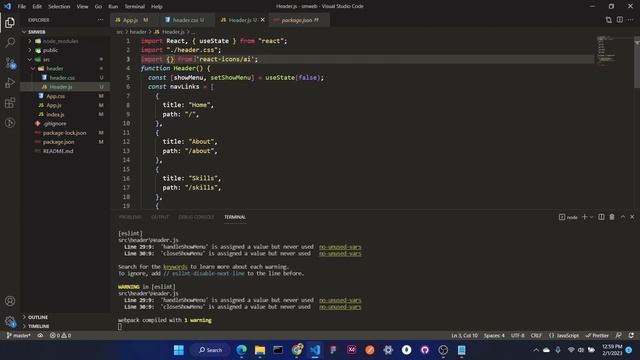Open Microsoft Edge from taskbar

(x=241, y=350)
